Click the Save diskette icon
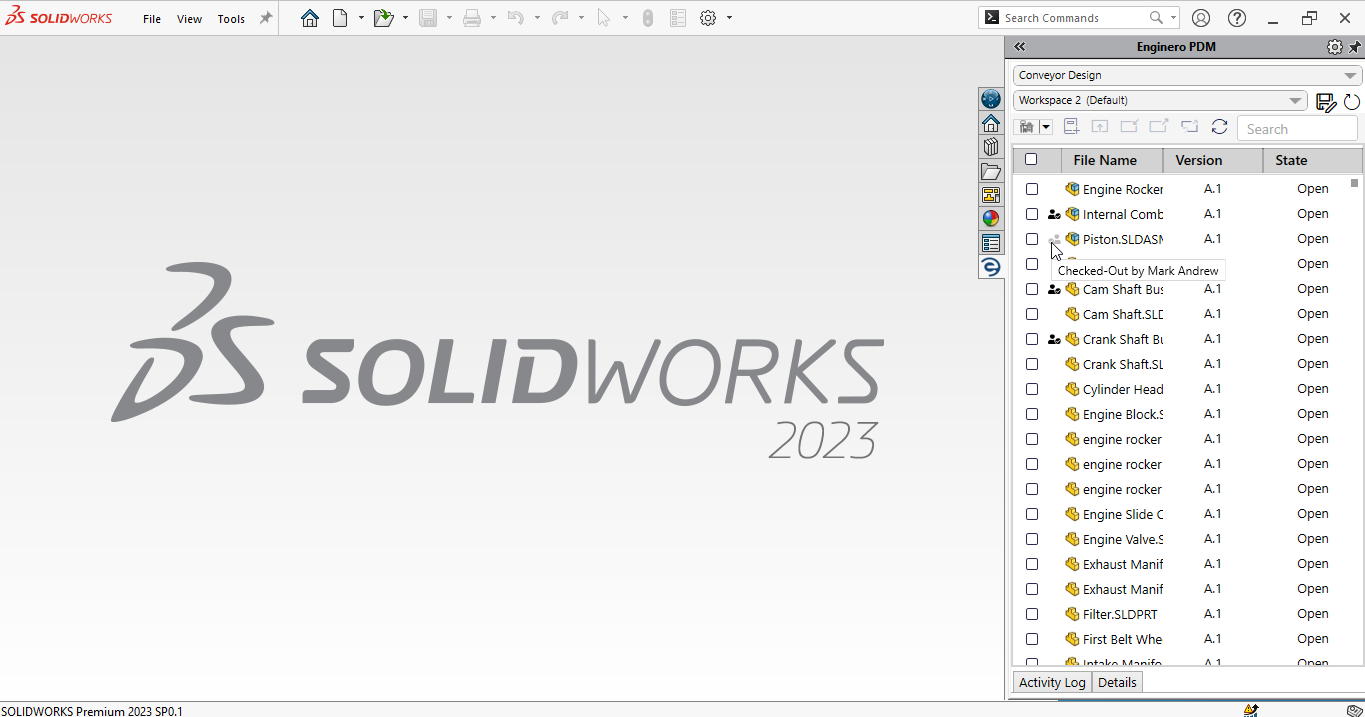The width and height of the screenshot is (1365, 717). [x=428, y=18]
